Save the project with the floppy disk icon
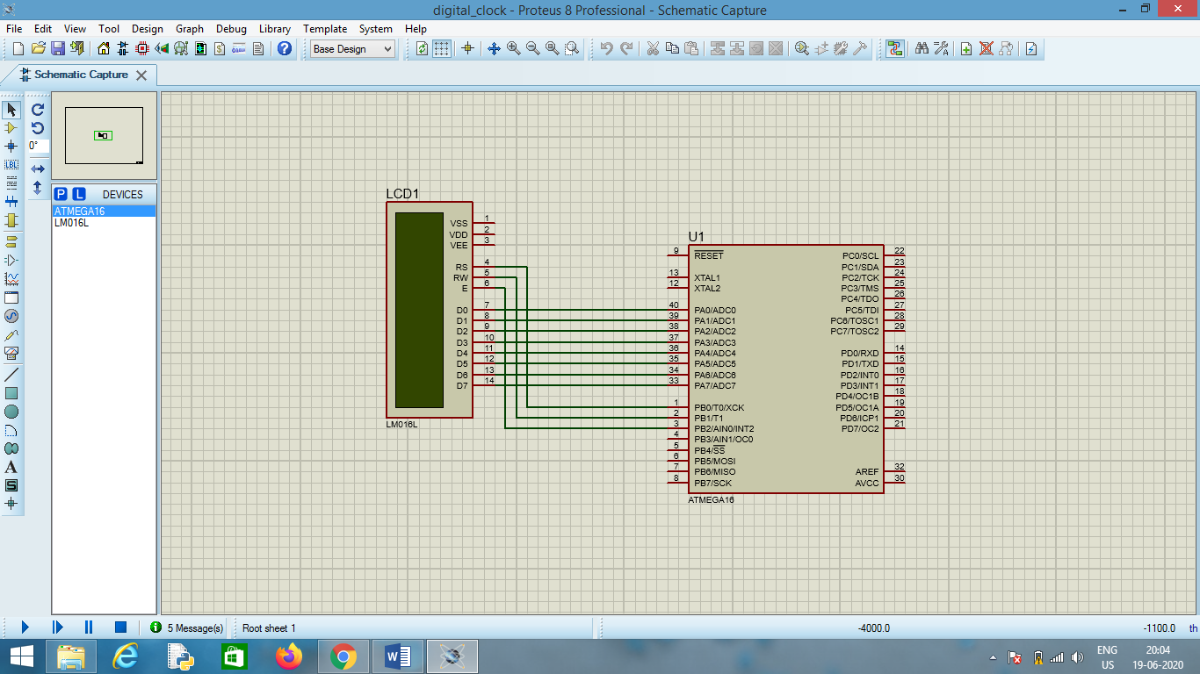1200x674 pixels. click(57, 48)
